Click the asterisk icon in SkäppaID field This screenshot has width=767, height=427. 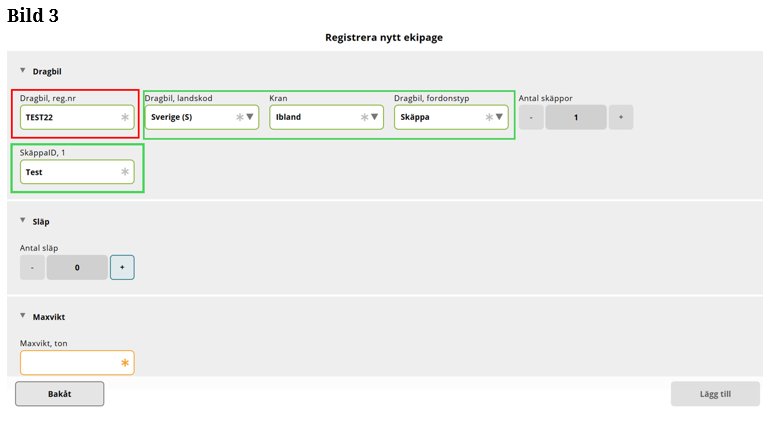tap(125, 172)
